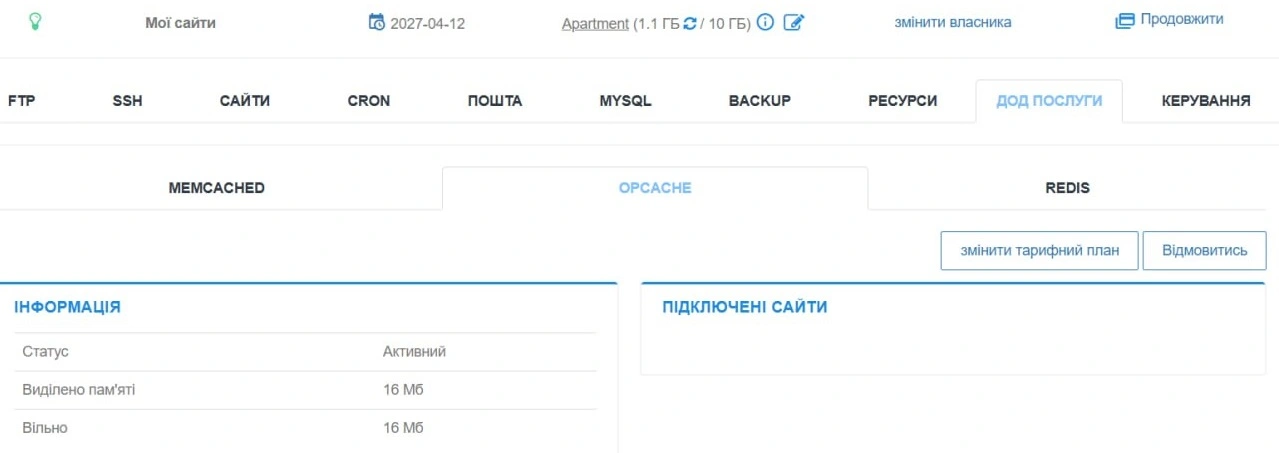Switch to the SSH tab
Screen dimensions: 1279x453
127,101
